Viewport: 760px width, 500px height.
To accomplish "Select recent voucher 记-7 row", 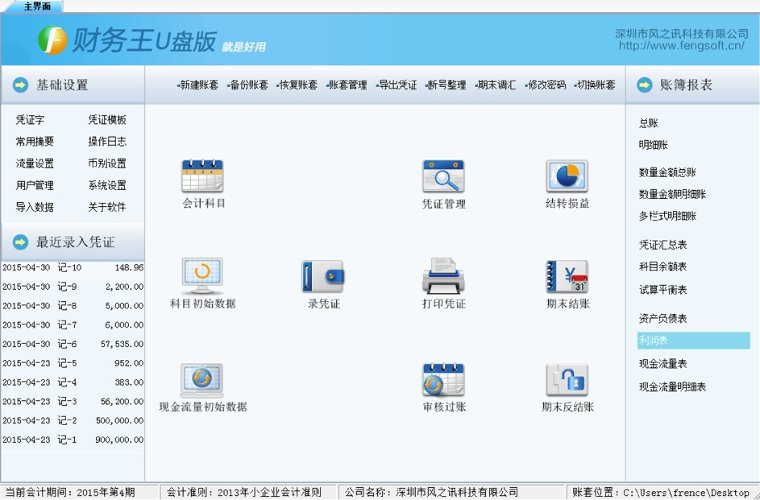I will 72,325.
